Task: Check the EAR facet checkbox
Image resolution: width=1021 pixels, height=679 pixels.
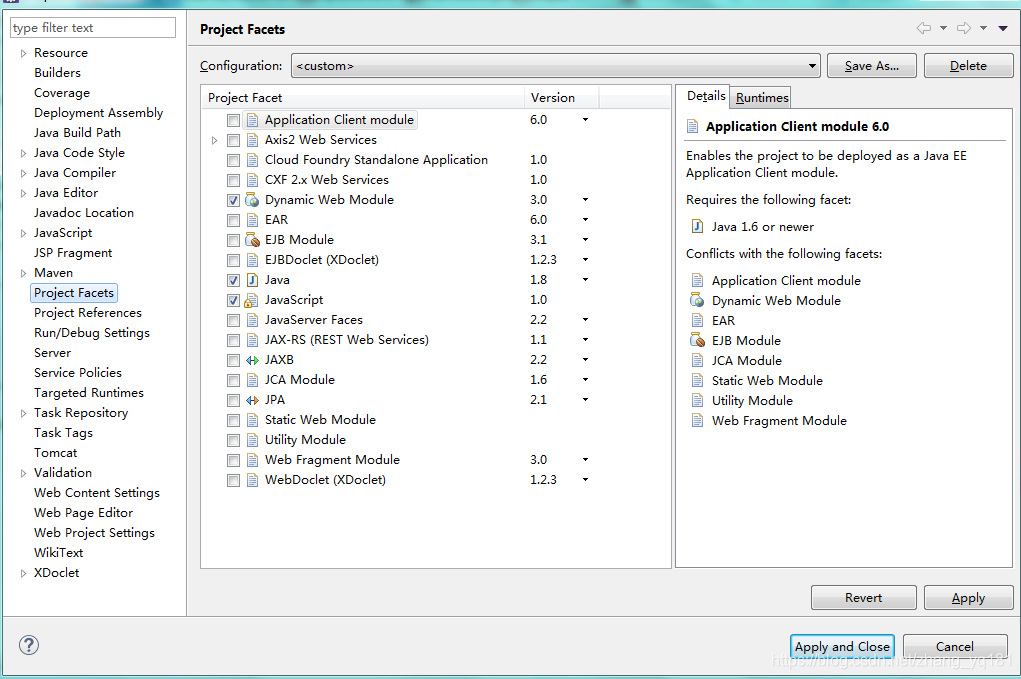Action: 233,221
